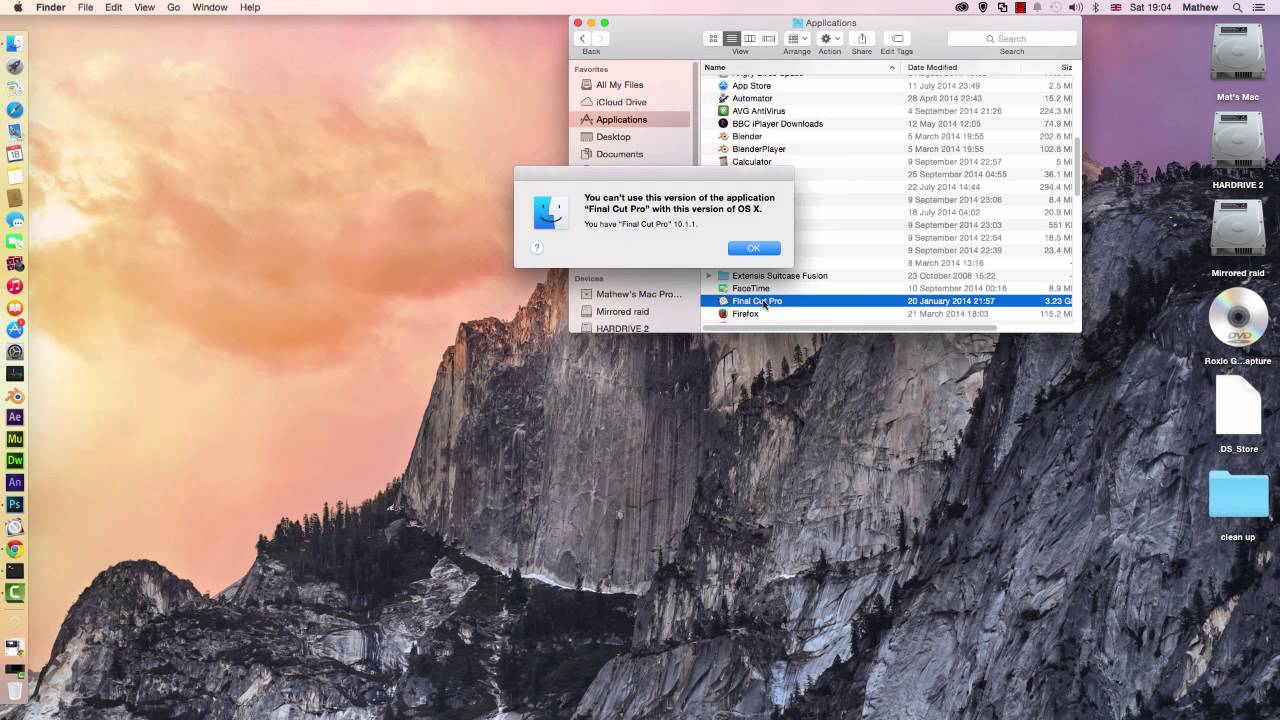This screenshot has width=1280, height=720.
Task: Select Mathew's Mac Pro device
Action: click(x=638, y=294)
